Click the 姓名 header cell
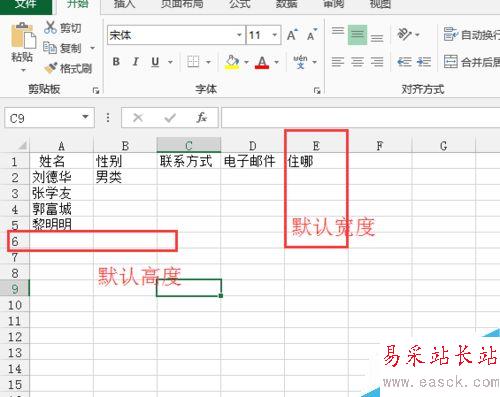500x397 pixels. pos(61,161)
